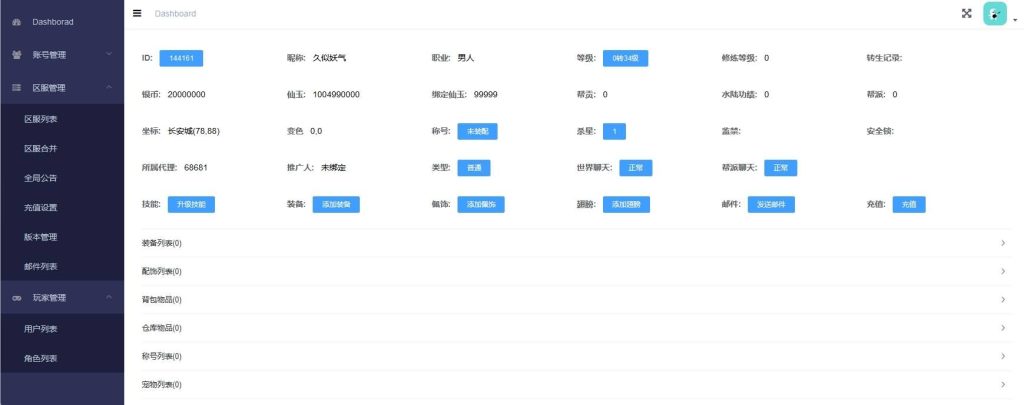
Task: Click the 杀星 value 1 button
Action: pos(614,131)
